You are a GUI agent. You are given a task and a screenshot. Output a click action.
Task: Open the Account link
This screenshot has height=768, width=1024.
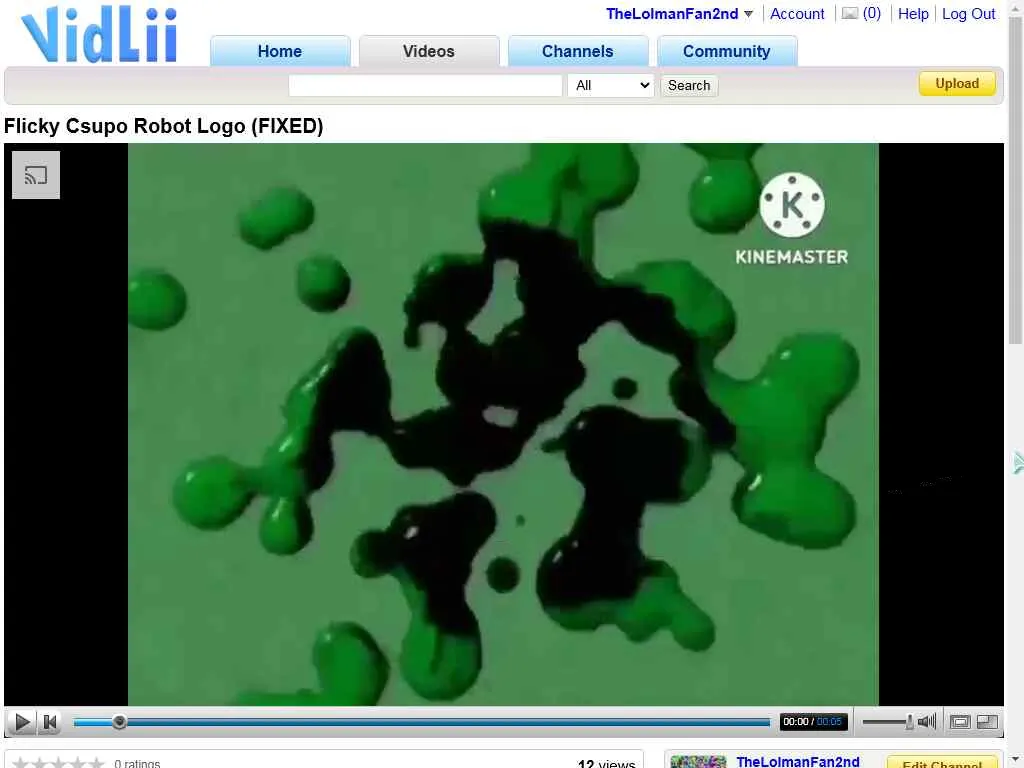pyautogui.click(x=797, y=14)
